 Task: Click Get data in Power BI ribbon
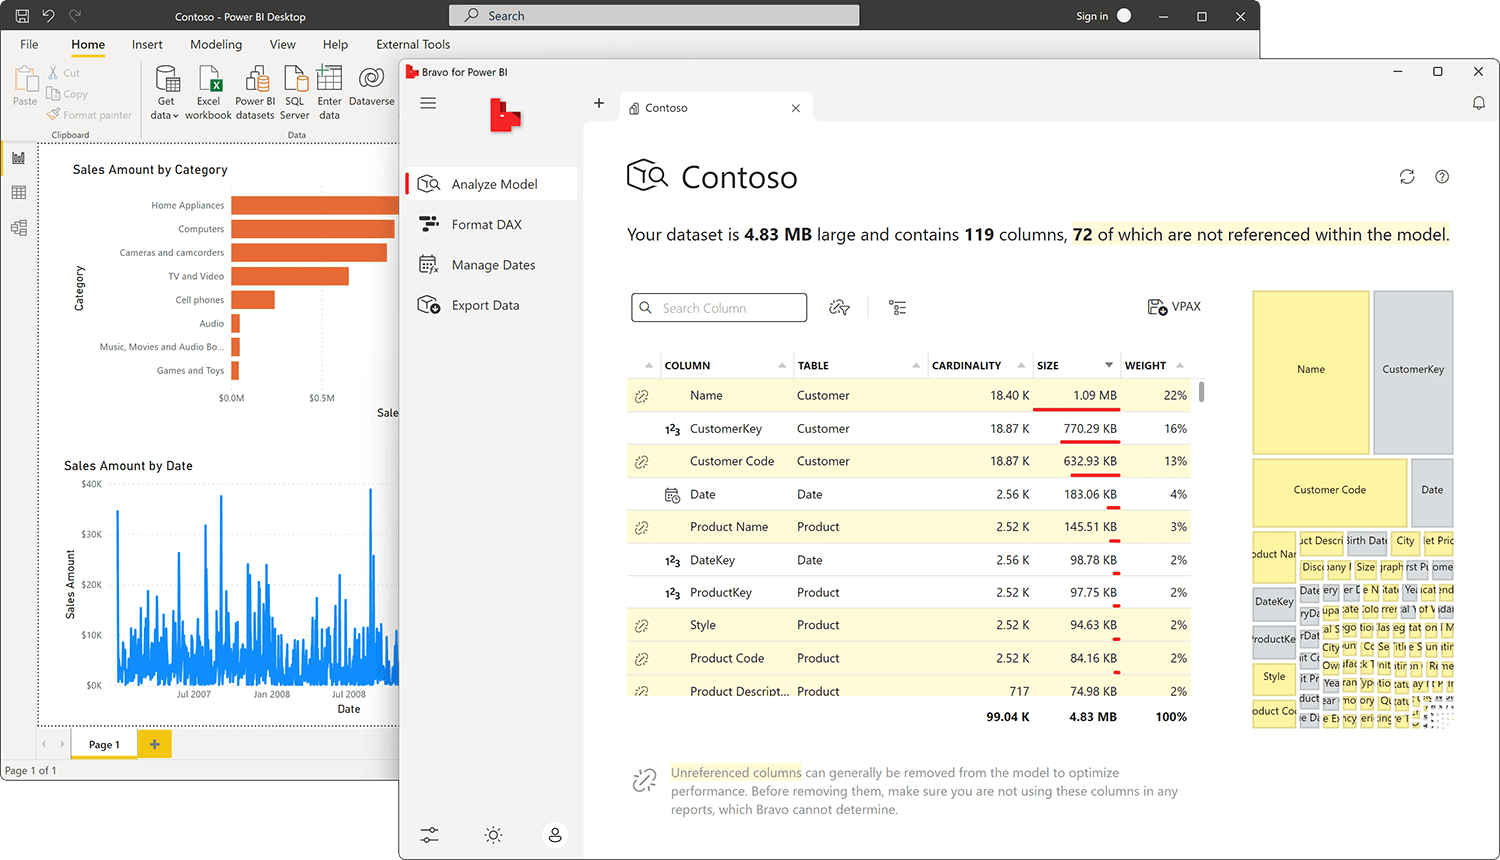166,93
